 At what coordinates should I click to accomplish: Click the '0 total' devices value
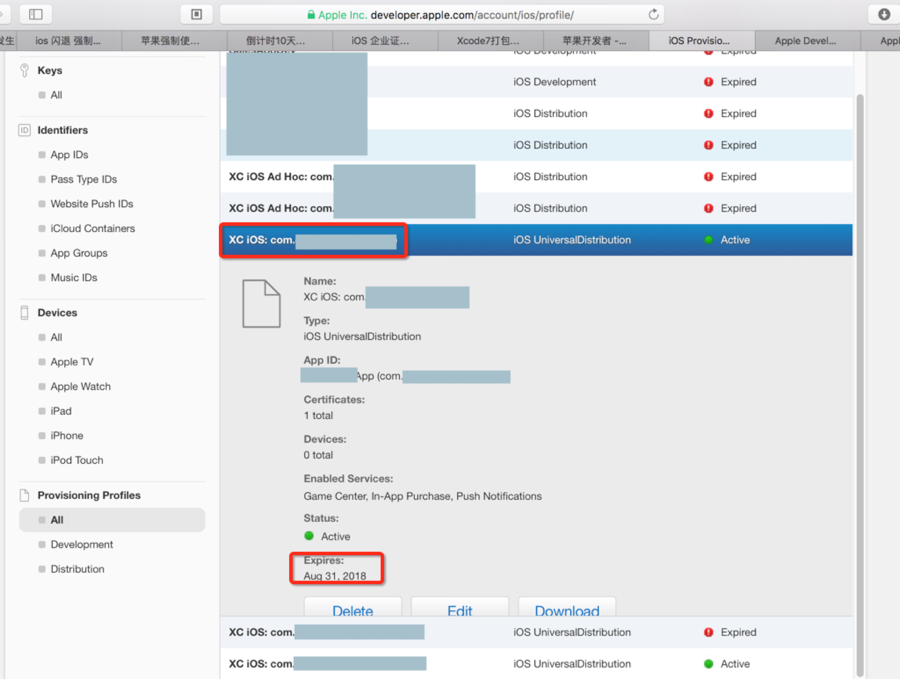(x=318, y=455)
